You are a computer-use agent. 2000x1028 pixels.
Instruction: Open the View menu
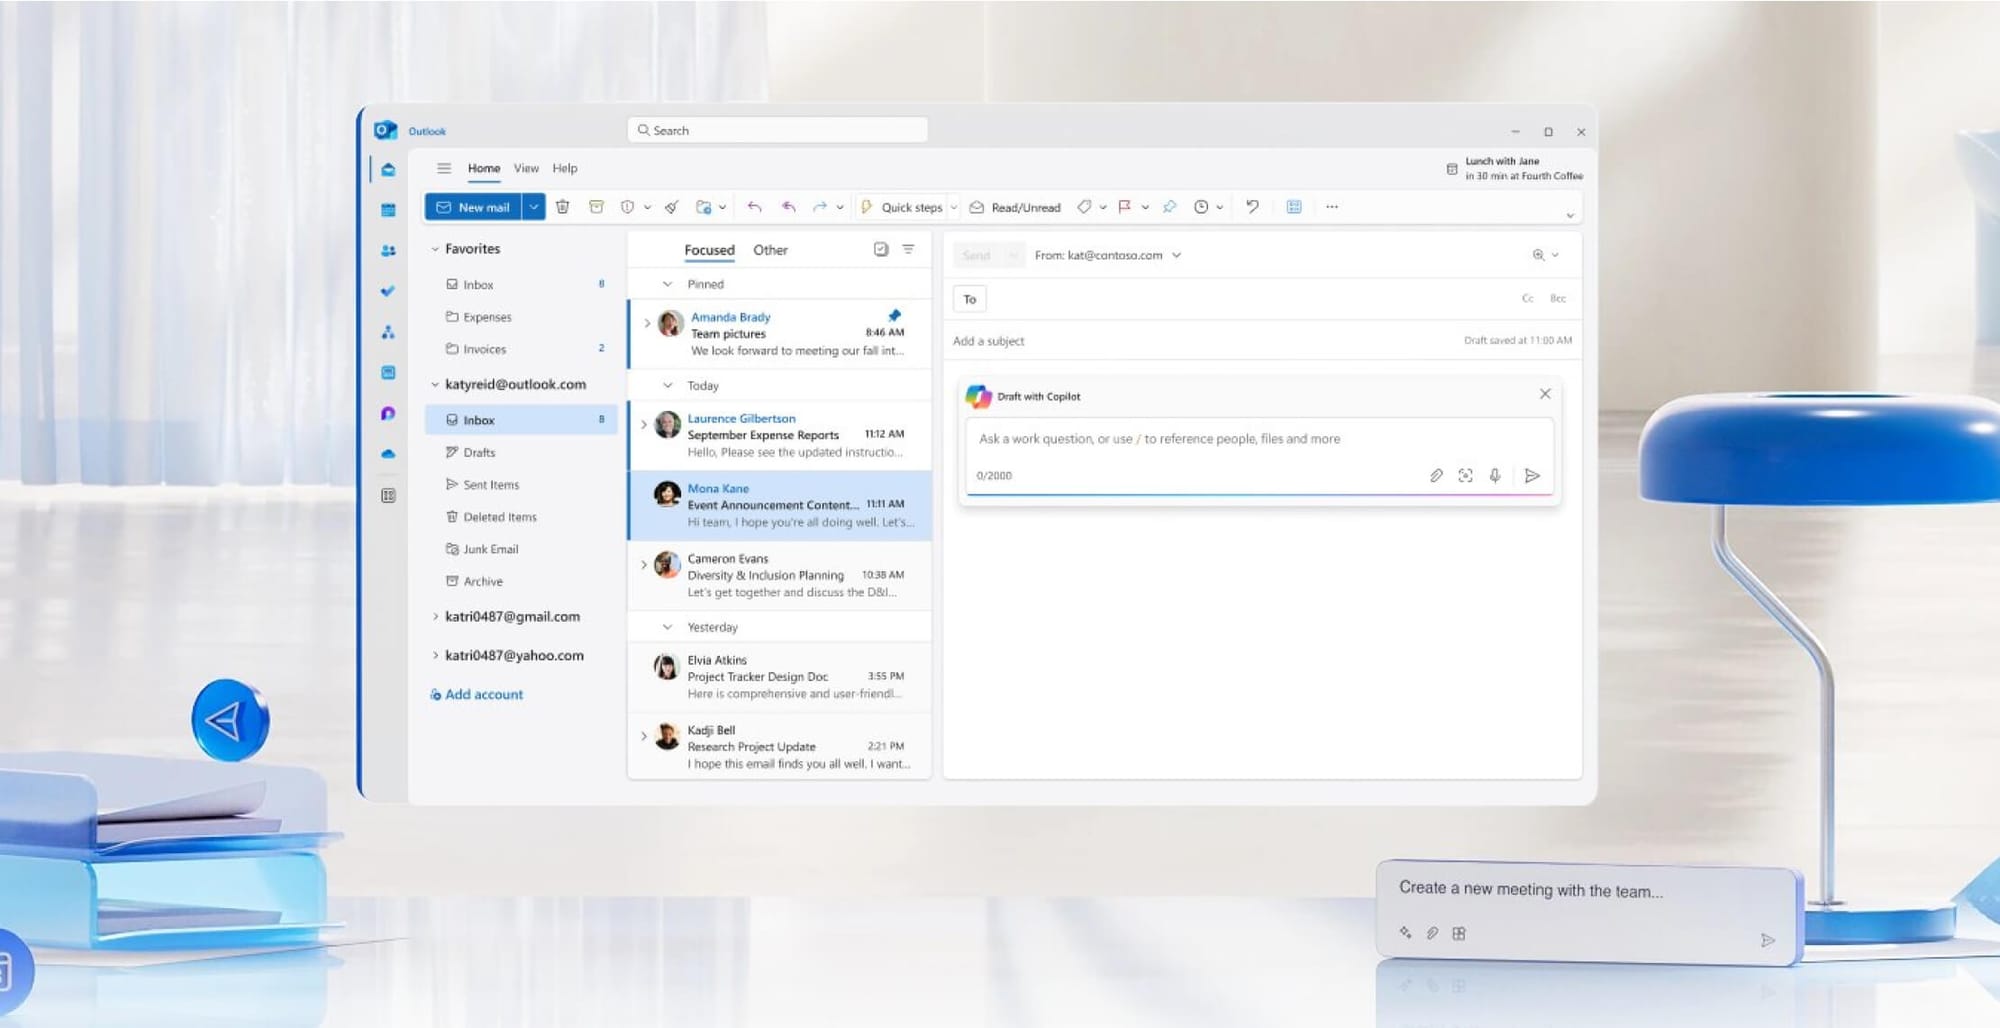tap(525, 168)
